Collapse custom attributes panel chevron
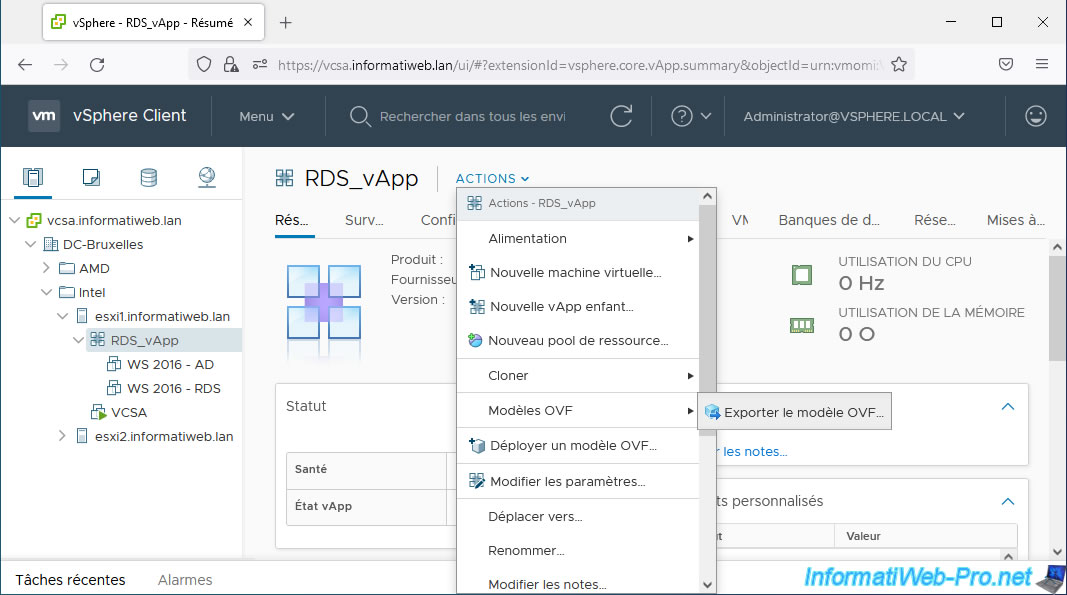1067x595 pixels. click(1008, 502)
